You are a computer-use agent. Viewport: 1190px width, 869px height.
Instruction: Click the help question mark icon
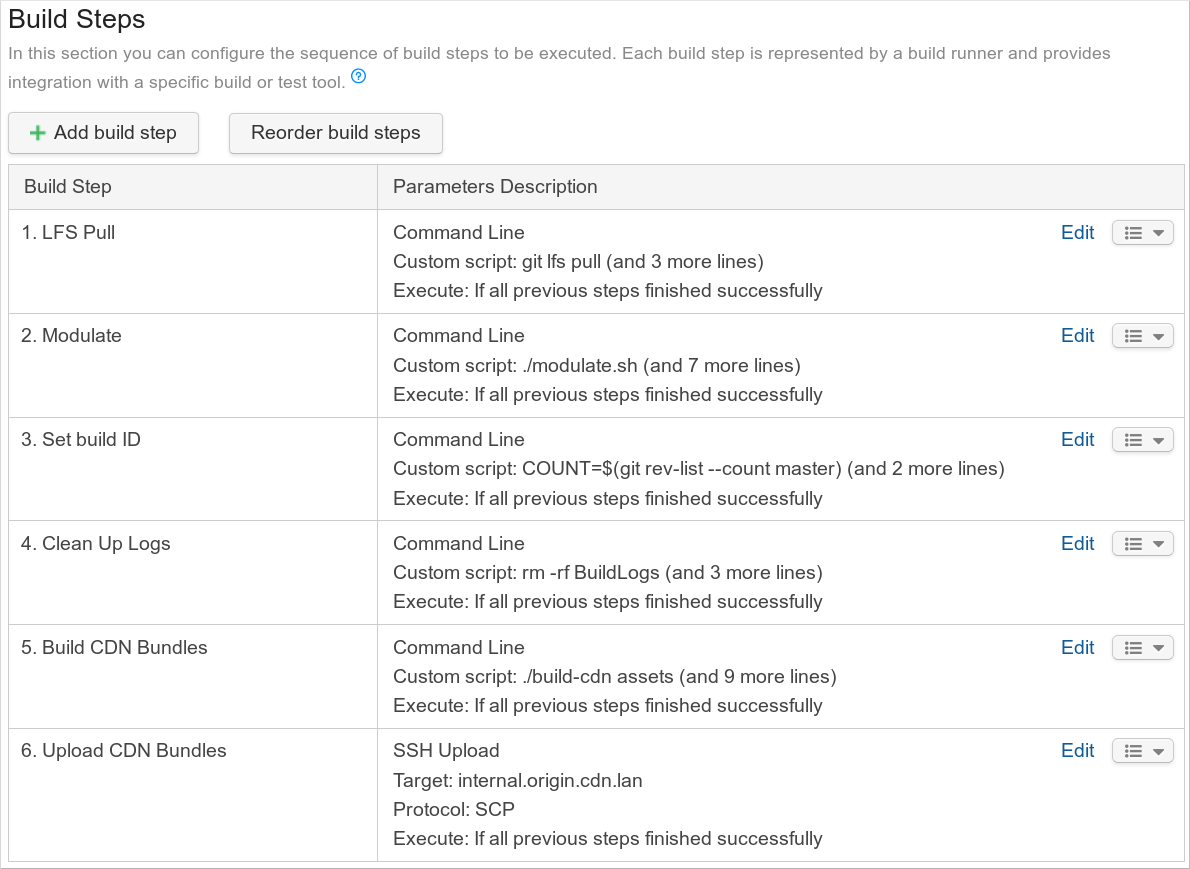coord(358,77)
